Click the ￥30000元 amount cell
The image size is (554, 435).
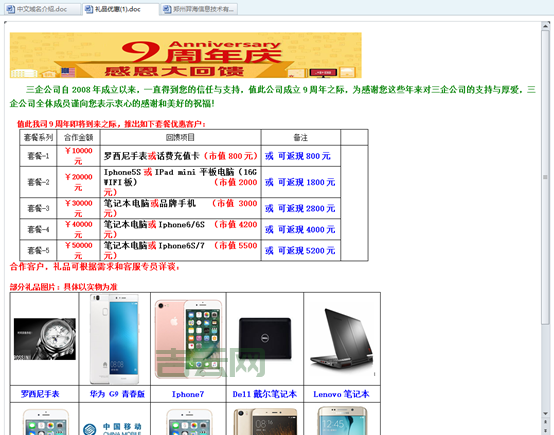[x=78, y=208]
